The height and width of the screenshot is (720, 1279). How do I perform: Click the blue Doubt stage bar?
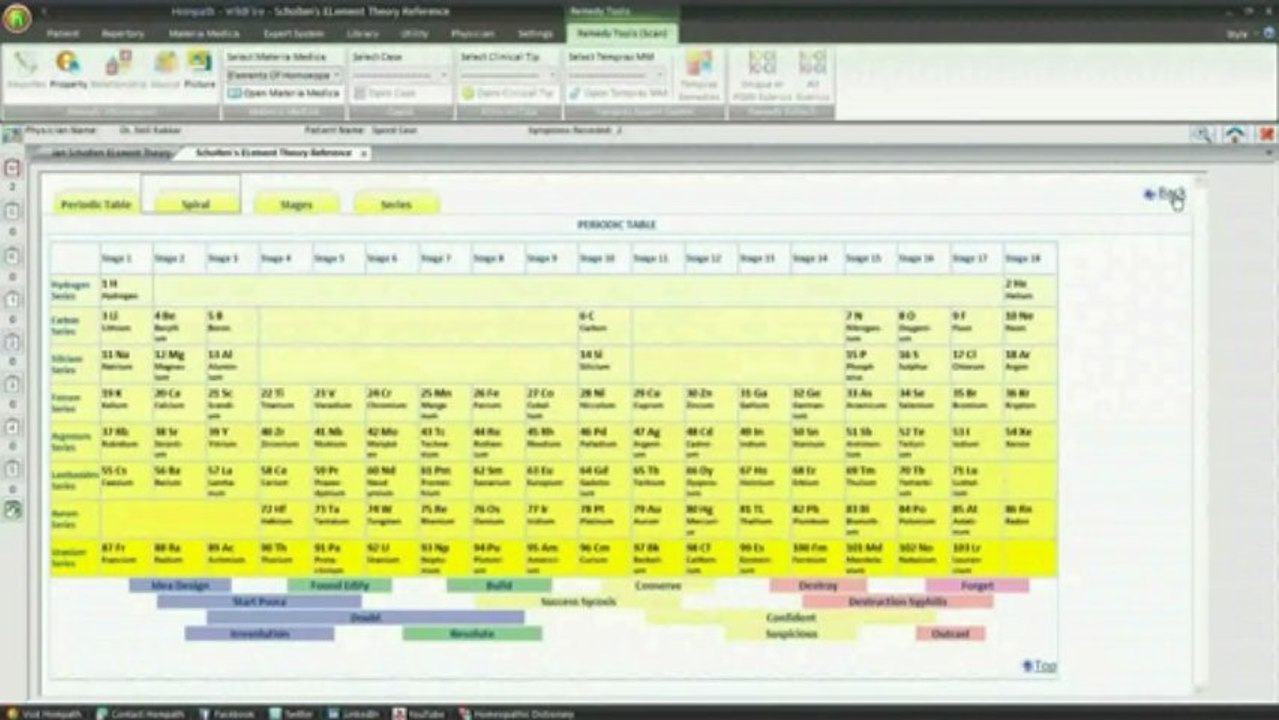pos(365,618)
